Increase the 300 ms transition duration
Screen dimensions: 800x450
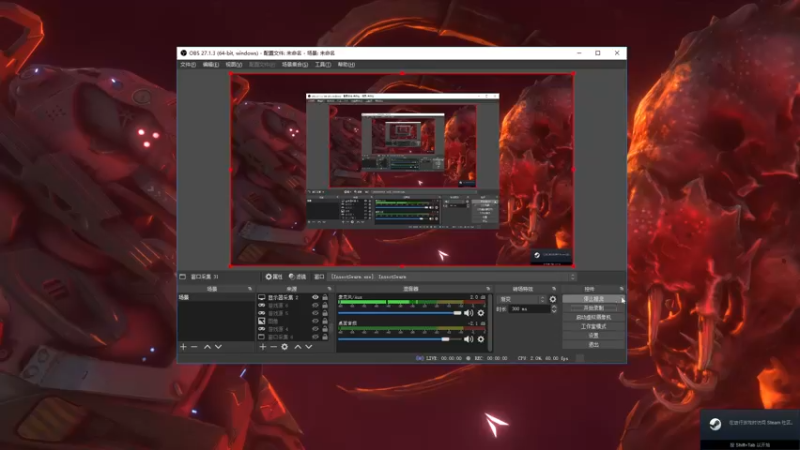554,307
